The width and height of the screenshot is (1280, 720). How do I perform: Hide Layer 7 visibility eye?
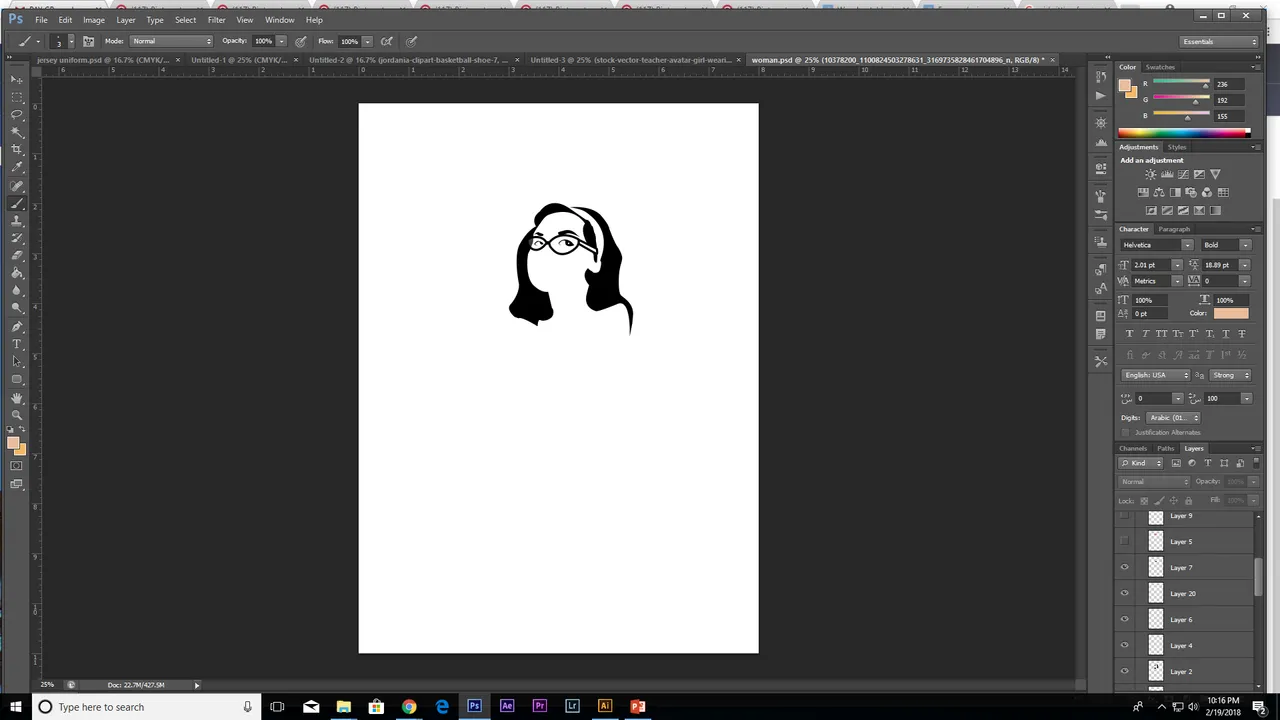1125,567
